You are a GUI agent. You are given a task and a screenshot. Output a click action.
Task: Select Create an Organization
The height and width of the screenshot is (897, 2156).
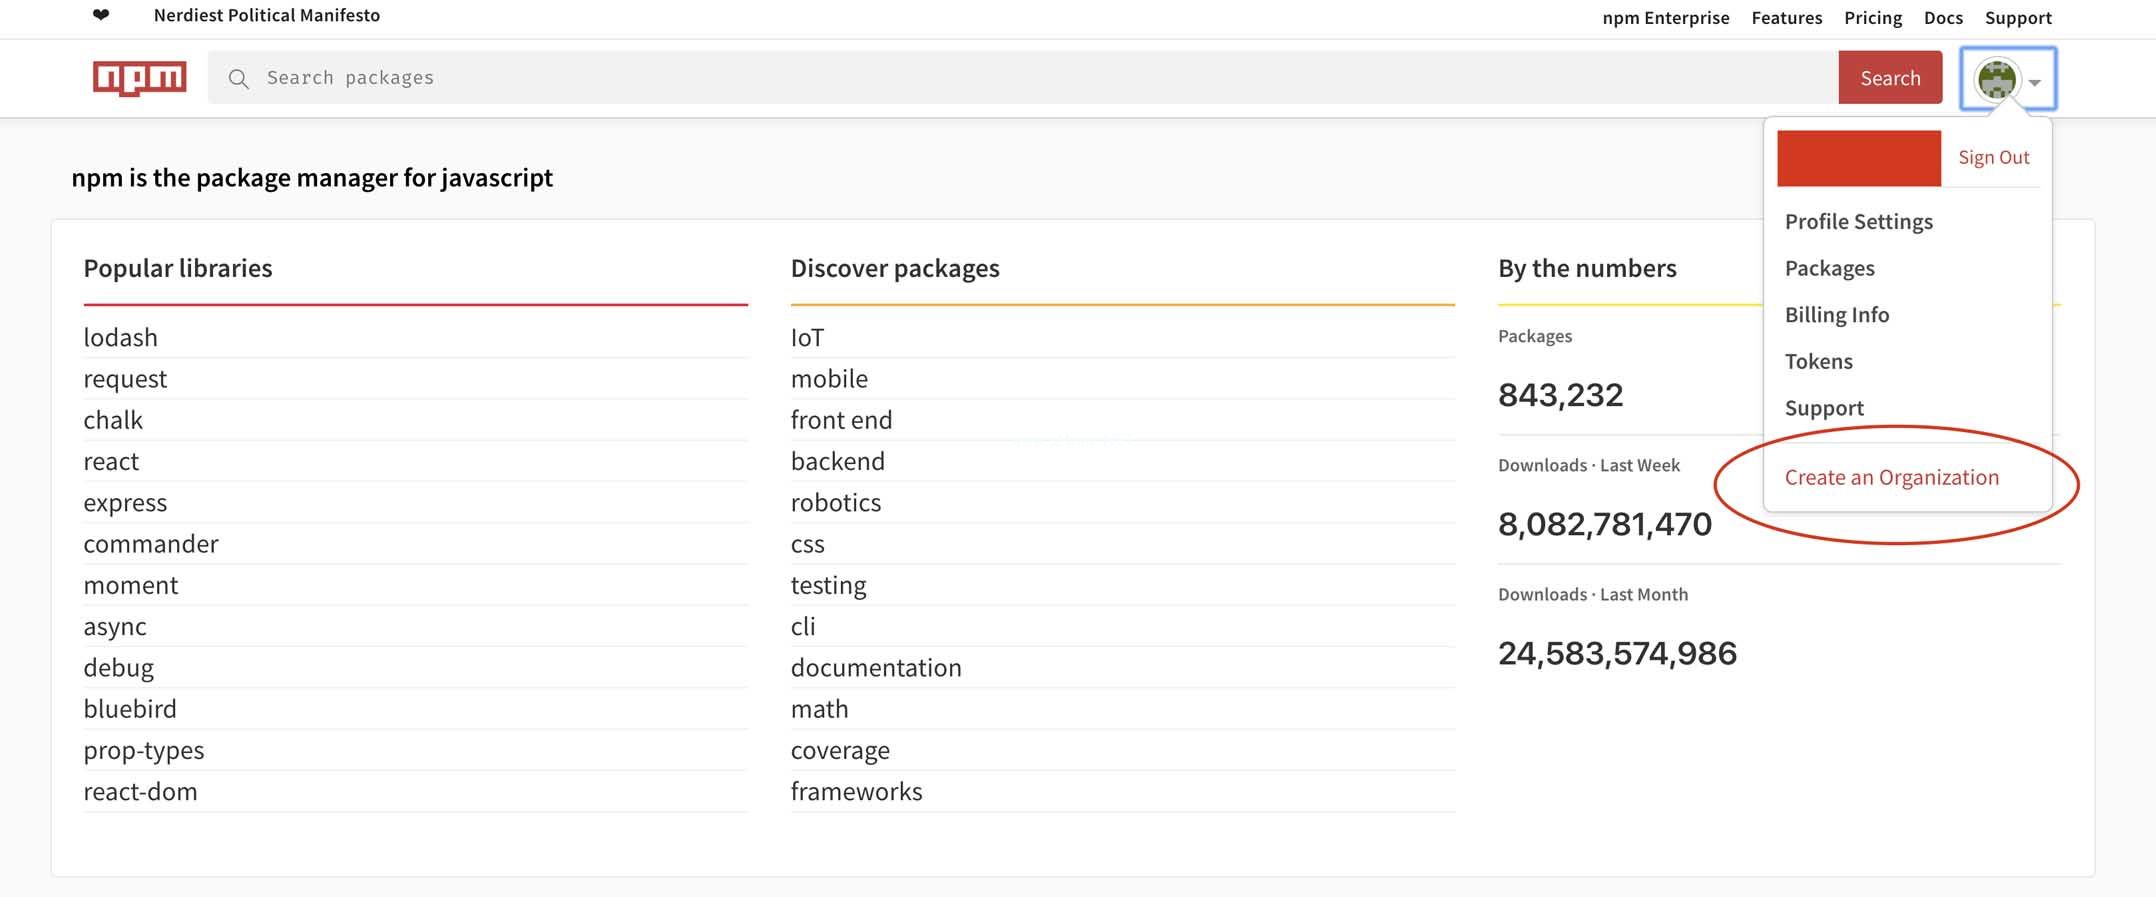tap(1891, 478)
